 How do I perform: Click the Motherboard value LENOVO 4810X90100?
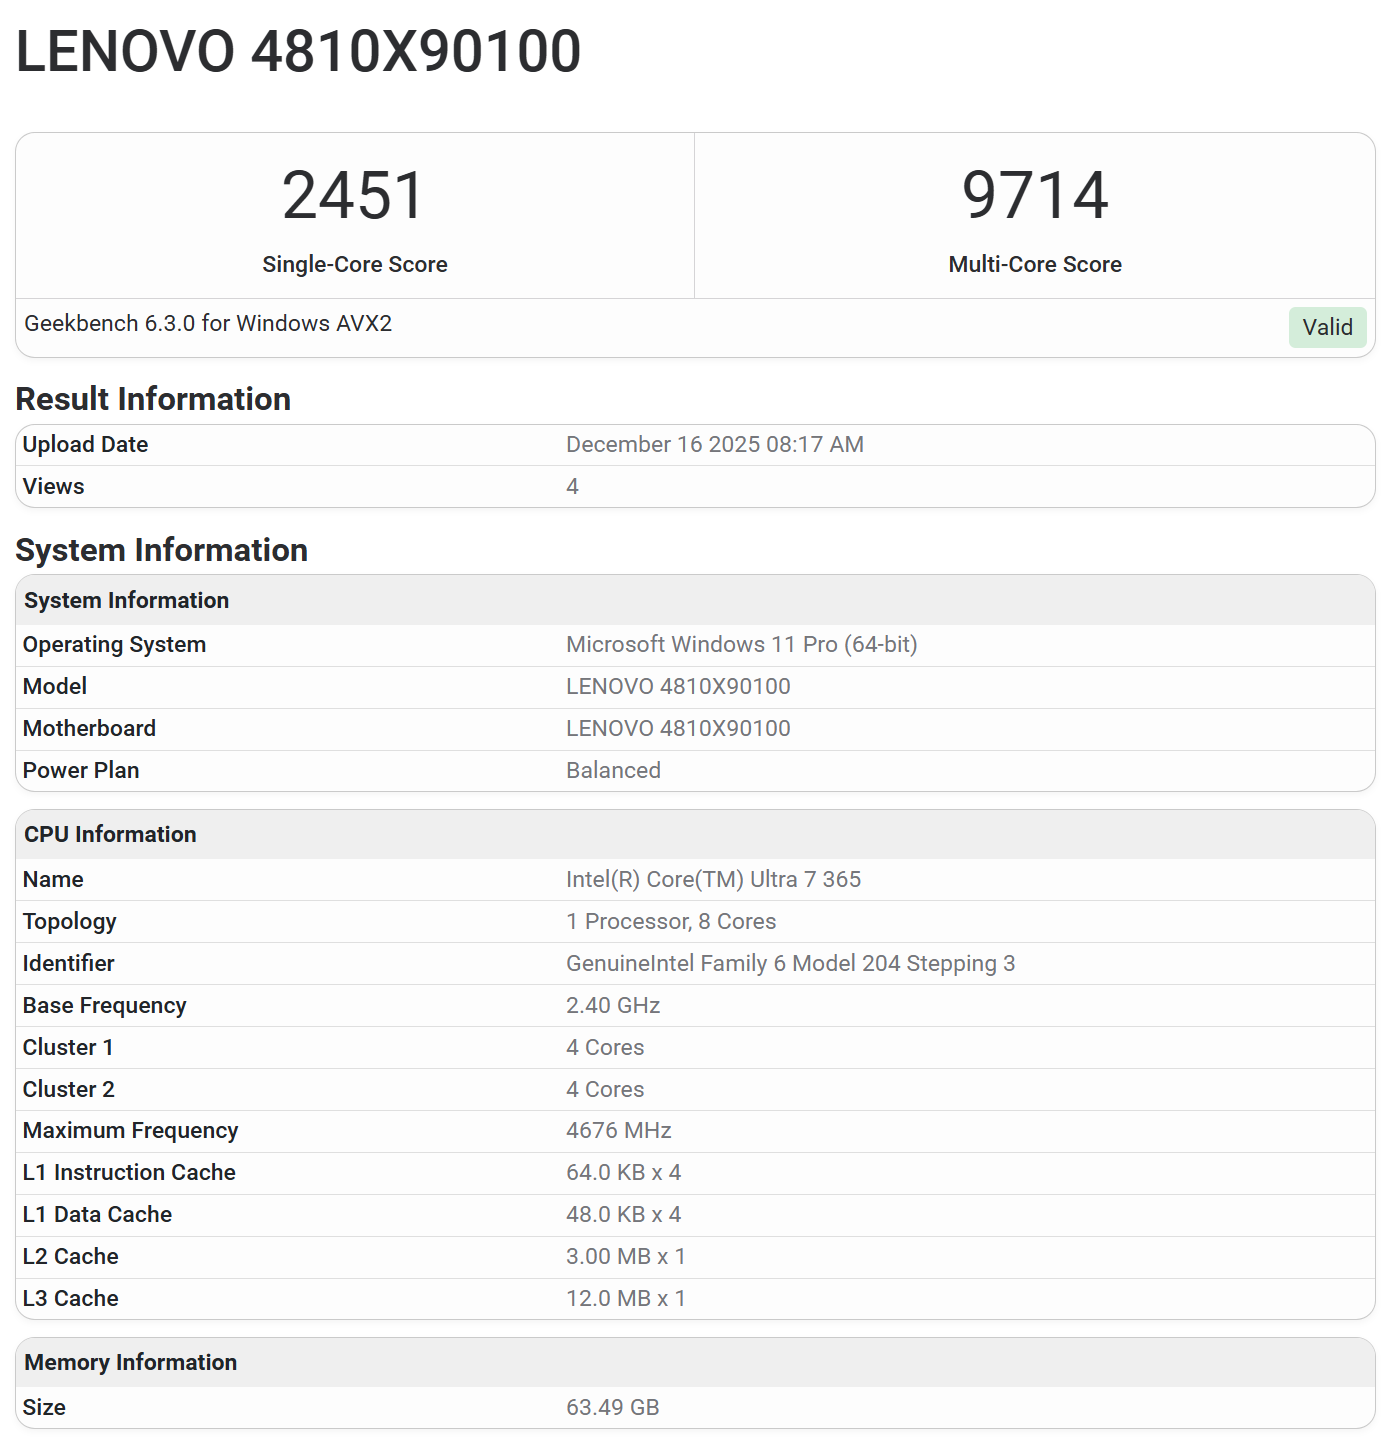coord(678,729)
